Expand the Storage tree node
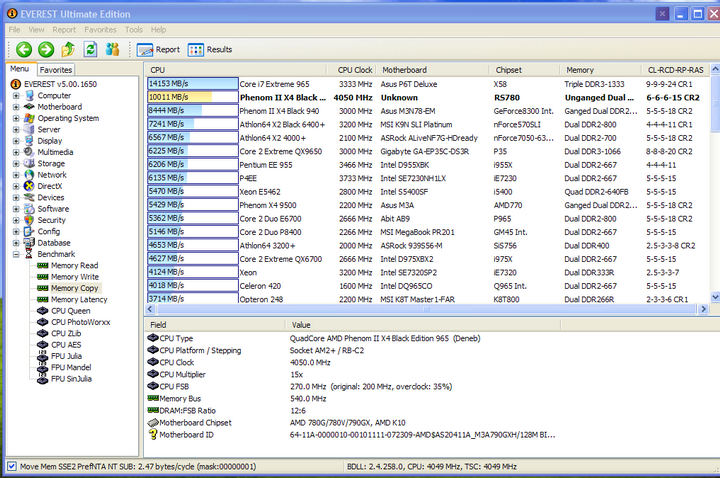Viewport: 720px width, 478px height. click(16, 163)
